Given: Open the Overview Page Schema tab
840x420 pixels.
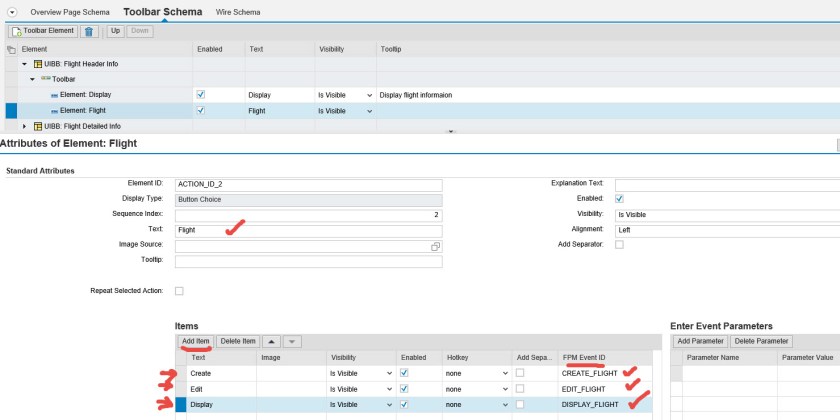Looking at the screenshot, I should point(71,12).
